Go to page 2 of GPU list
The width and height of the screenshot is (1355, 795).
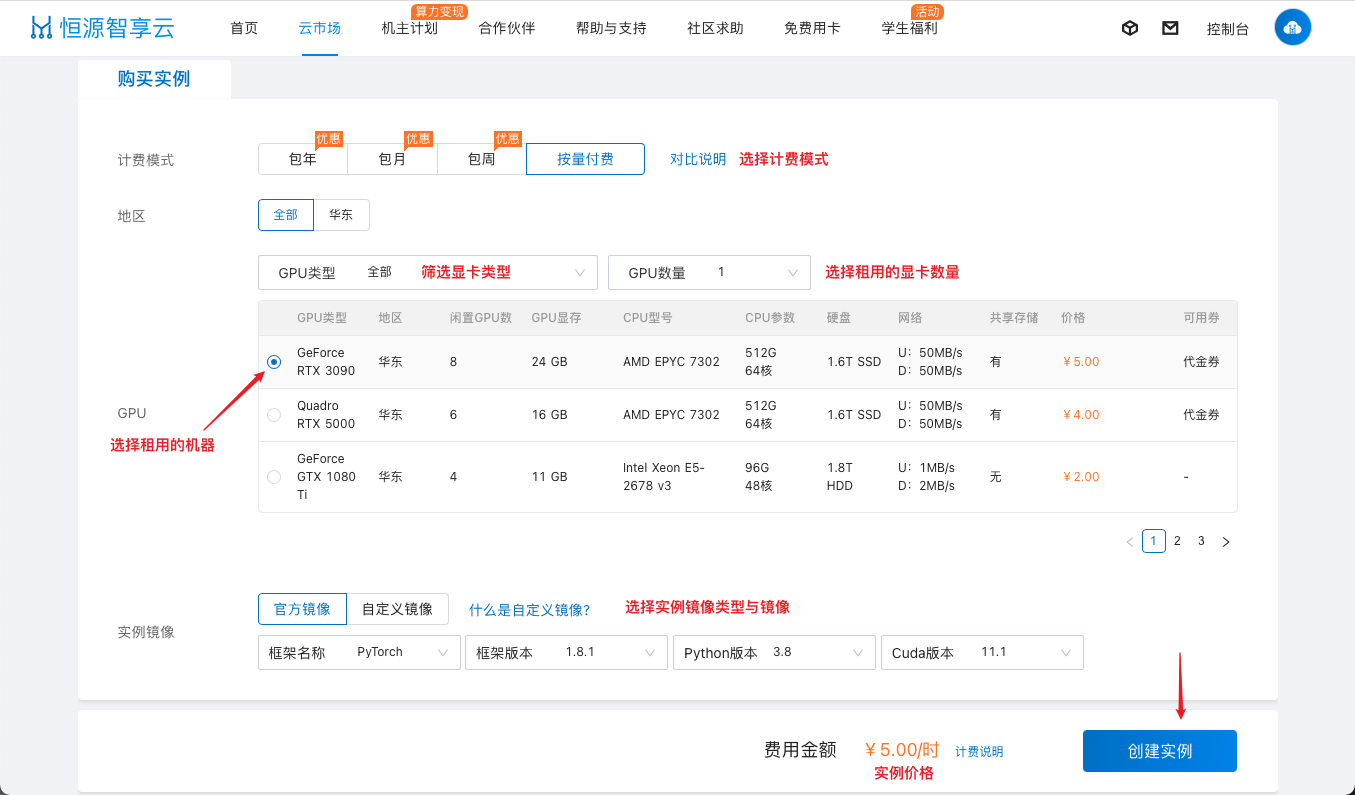click(x=1178, y=541)
